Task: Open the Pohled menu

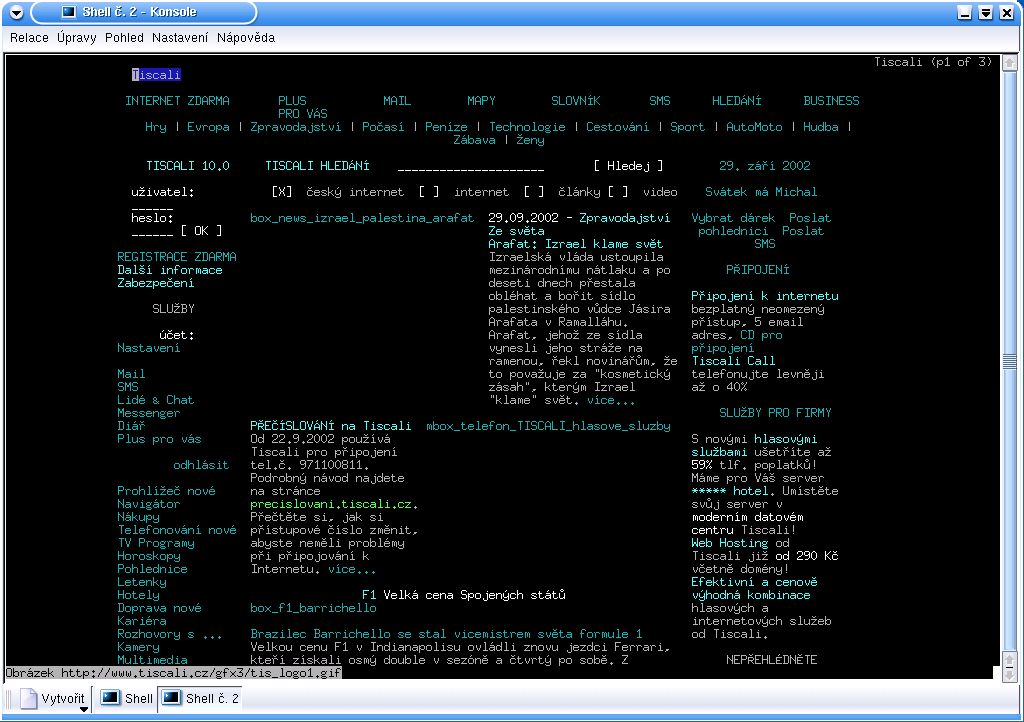Action: (x=124, y=37)
